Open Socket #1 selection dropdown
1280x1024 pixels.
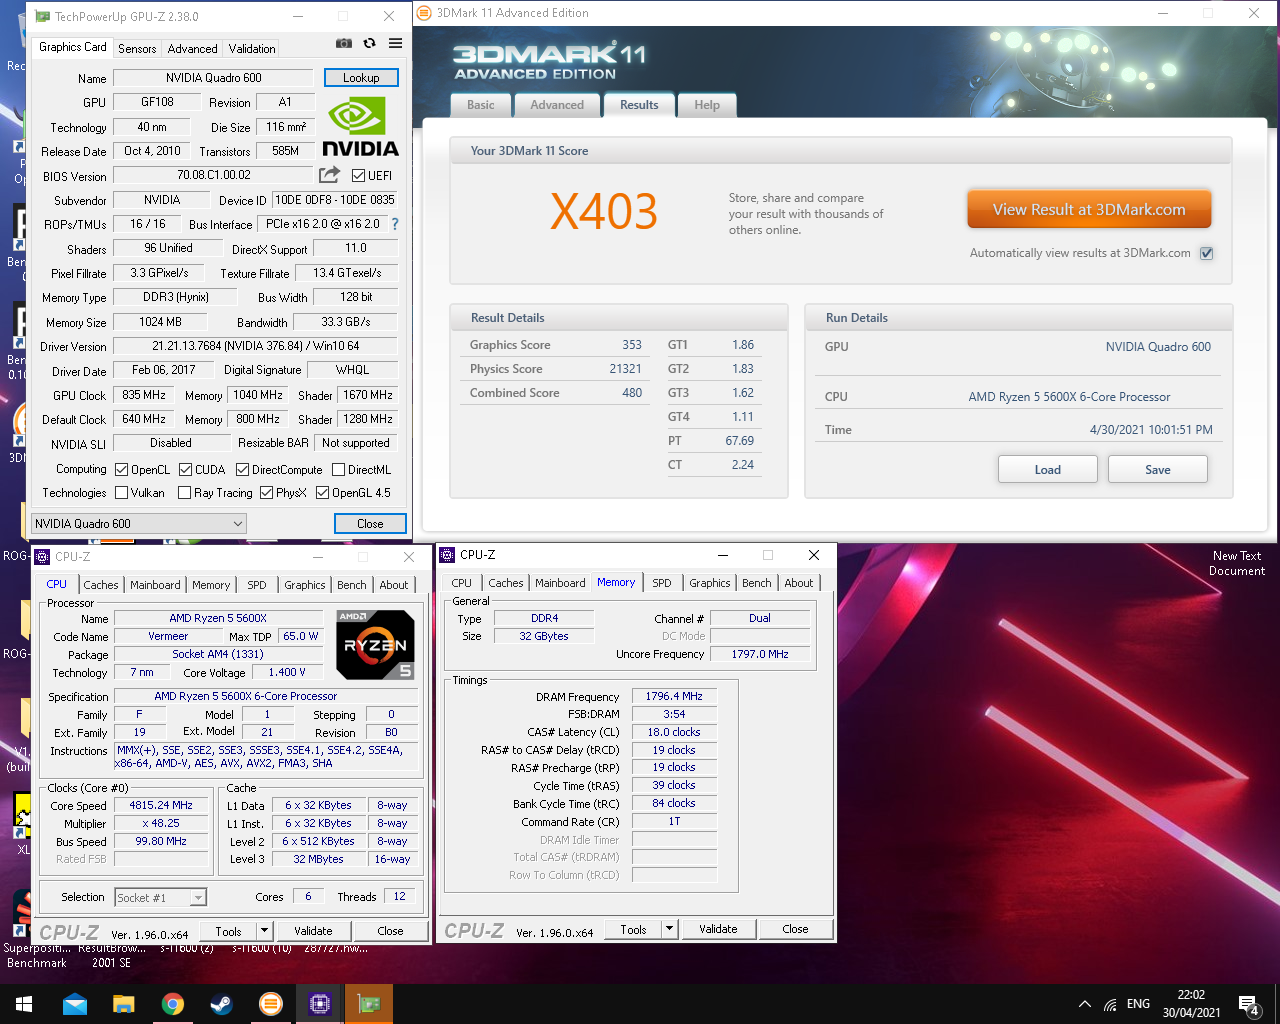point(161,898)
